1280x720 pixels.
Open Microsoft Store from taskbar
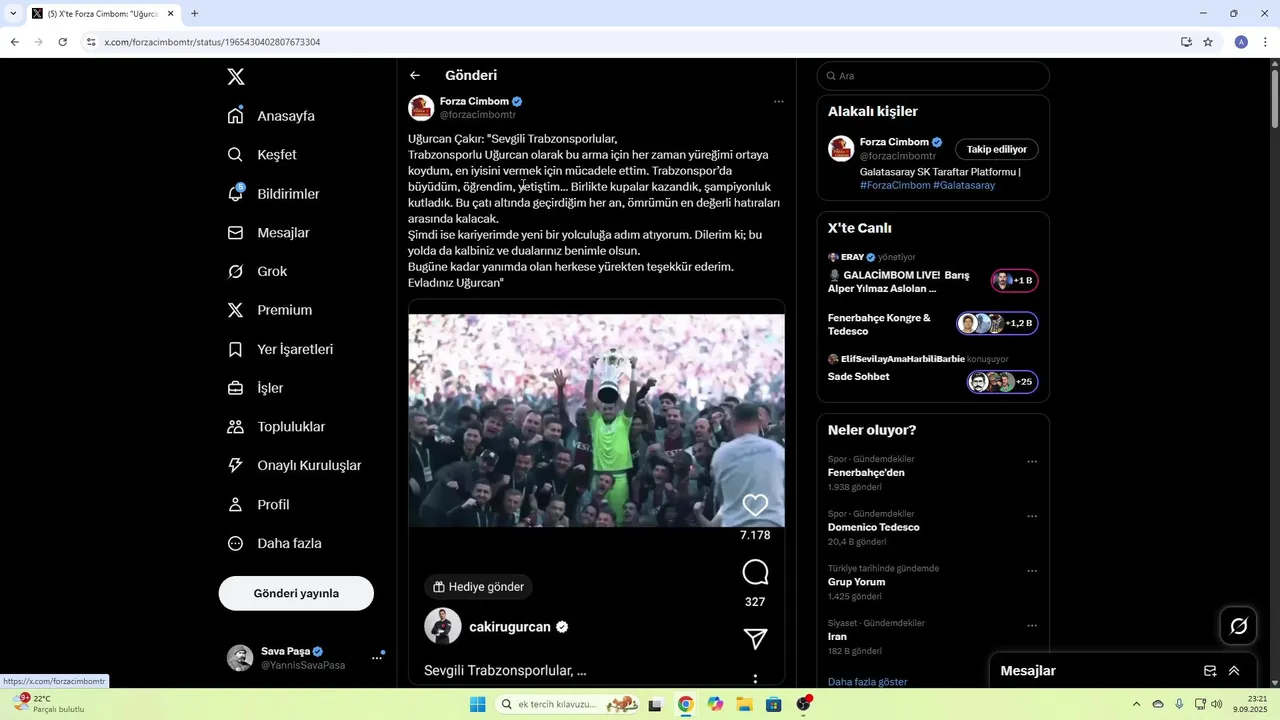pos(773,704)
